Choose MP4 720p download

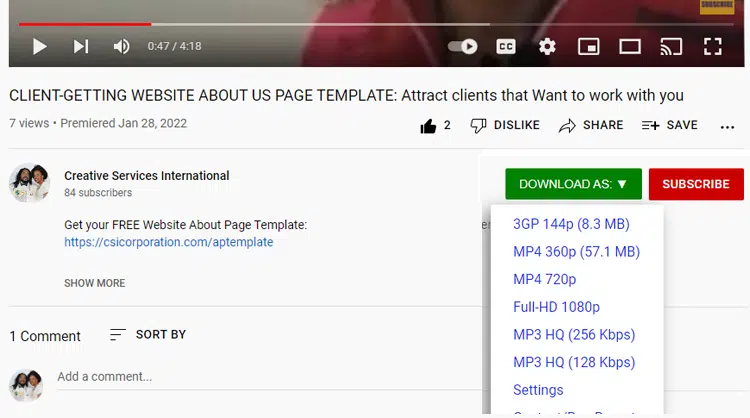pyautogui.click(x=544, y=279)
